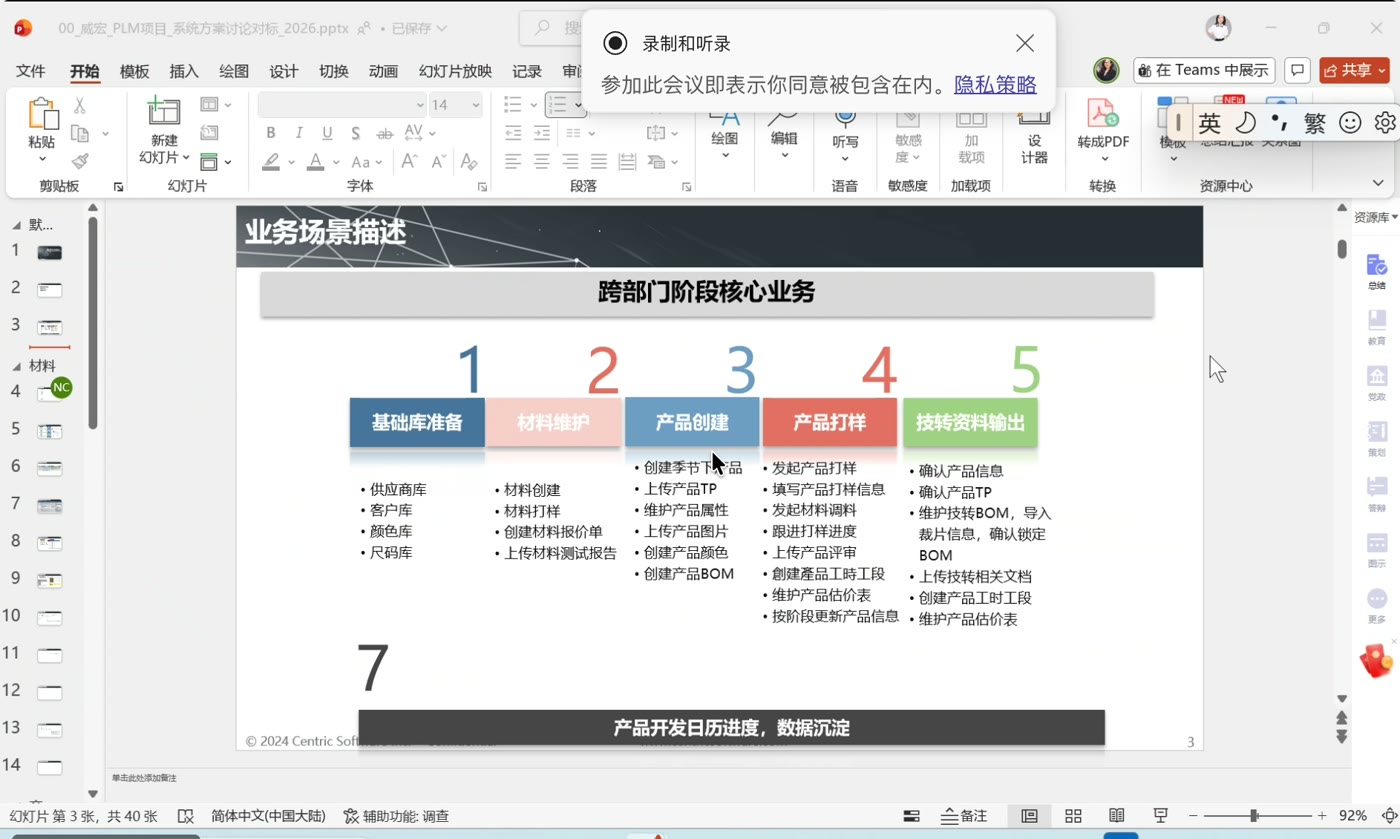Open the 文件 menu
The width and height of the screenshot is (1400, 839).
(31, 71)
